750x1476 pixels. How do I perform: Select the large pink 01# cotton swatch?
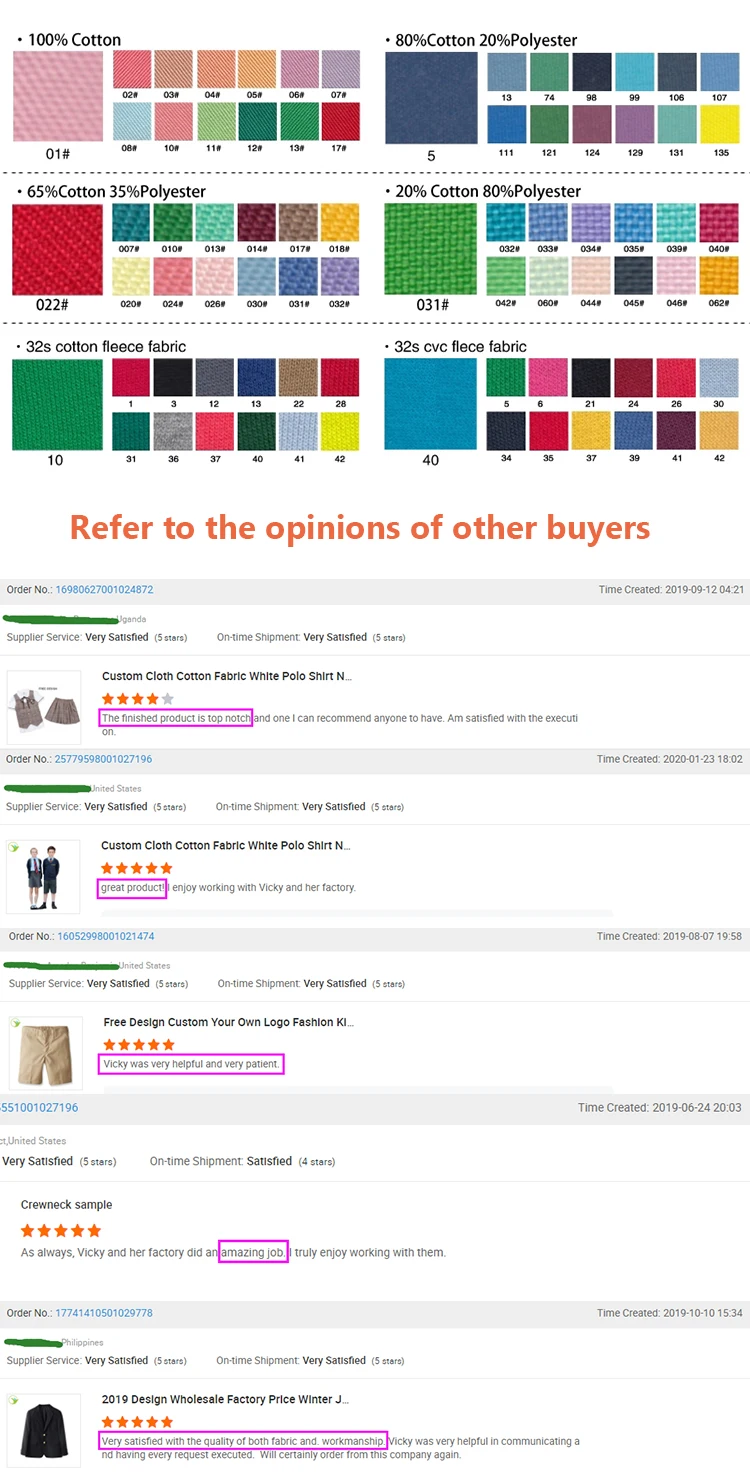[x=58, y=97]
